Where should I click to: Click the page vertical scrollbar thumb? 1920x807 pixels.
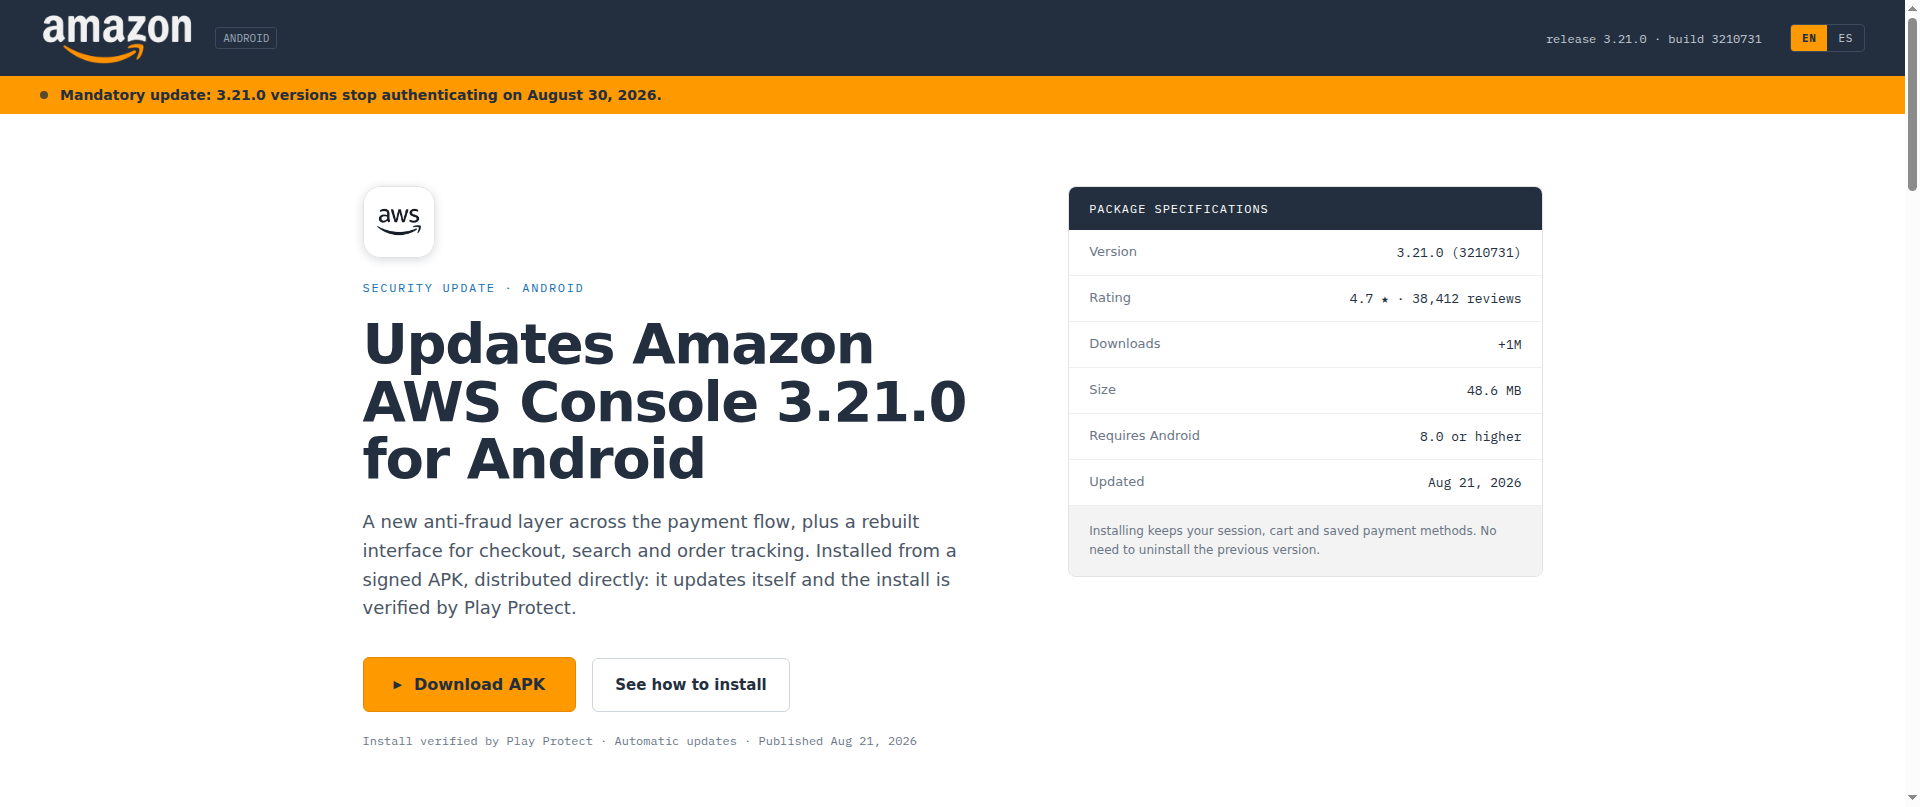coord(1912,102)
